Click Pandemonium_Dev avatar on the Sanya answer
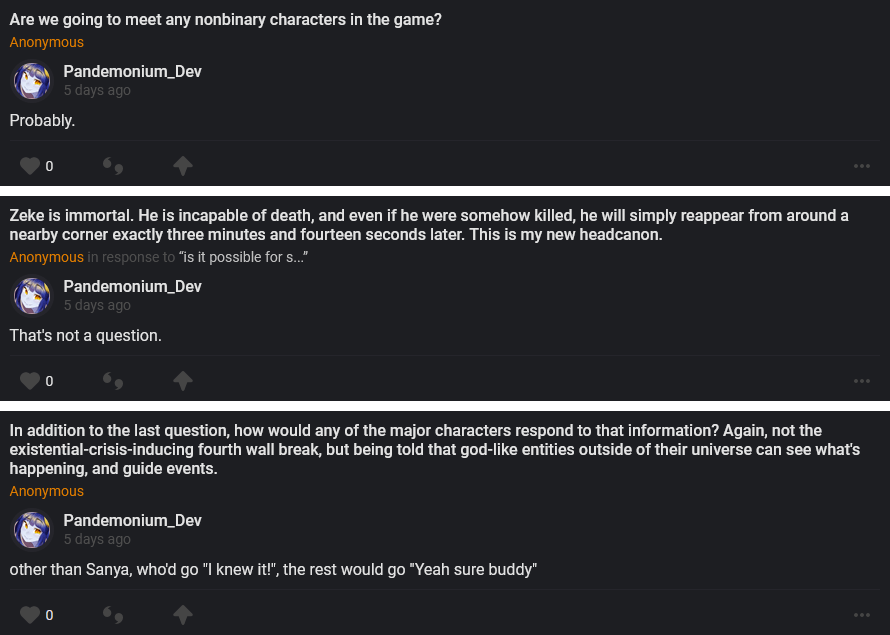The height and width of the screenshot is (635, 890). [x=32, y=530]
